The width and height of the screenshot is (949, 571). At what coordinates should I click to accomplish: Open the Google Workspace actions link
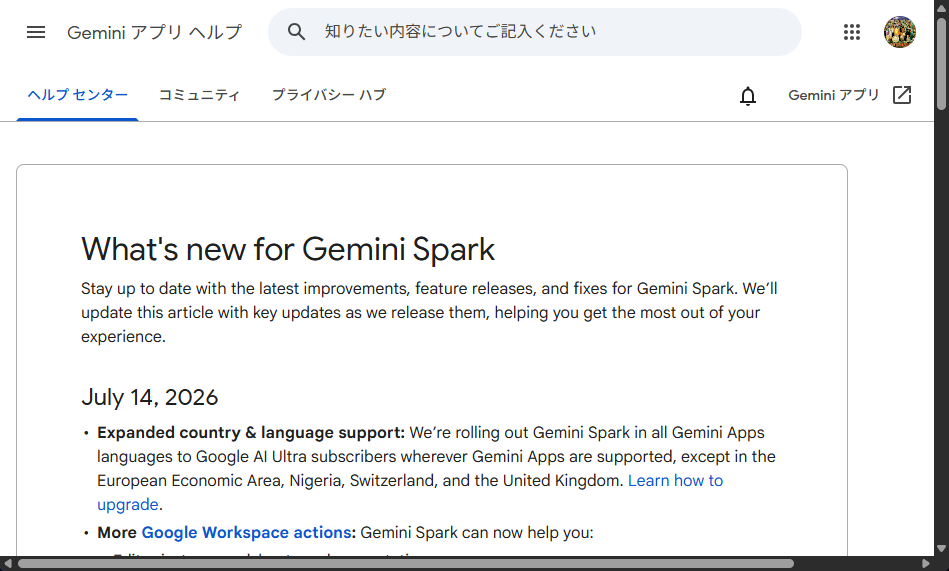click(246, 533)
